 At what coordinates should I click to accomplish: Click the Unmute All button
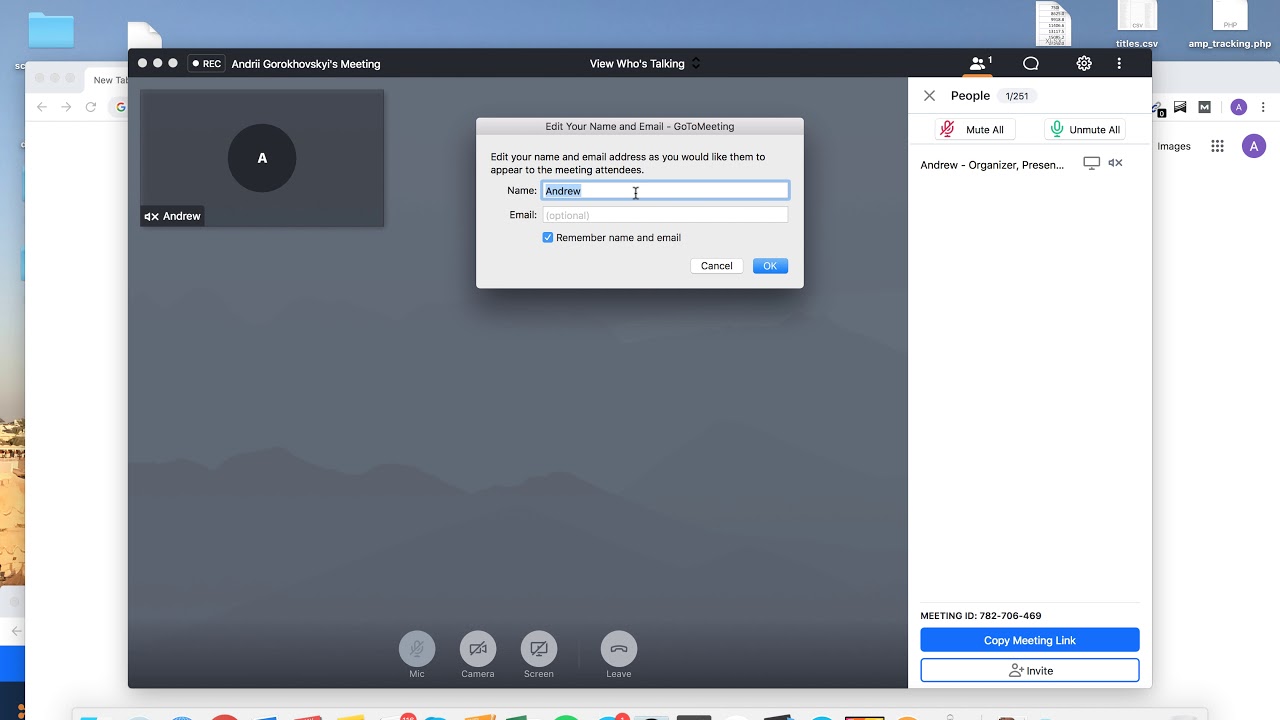(1085, 129)
